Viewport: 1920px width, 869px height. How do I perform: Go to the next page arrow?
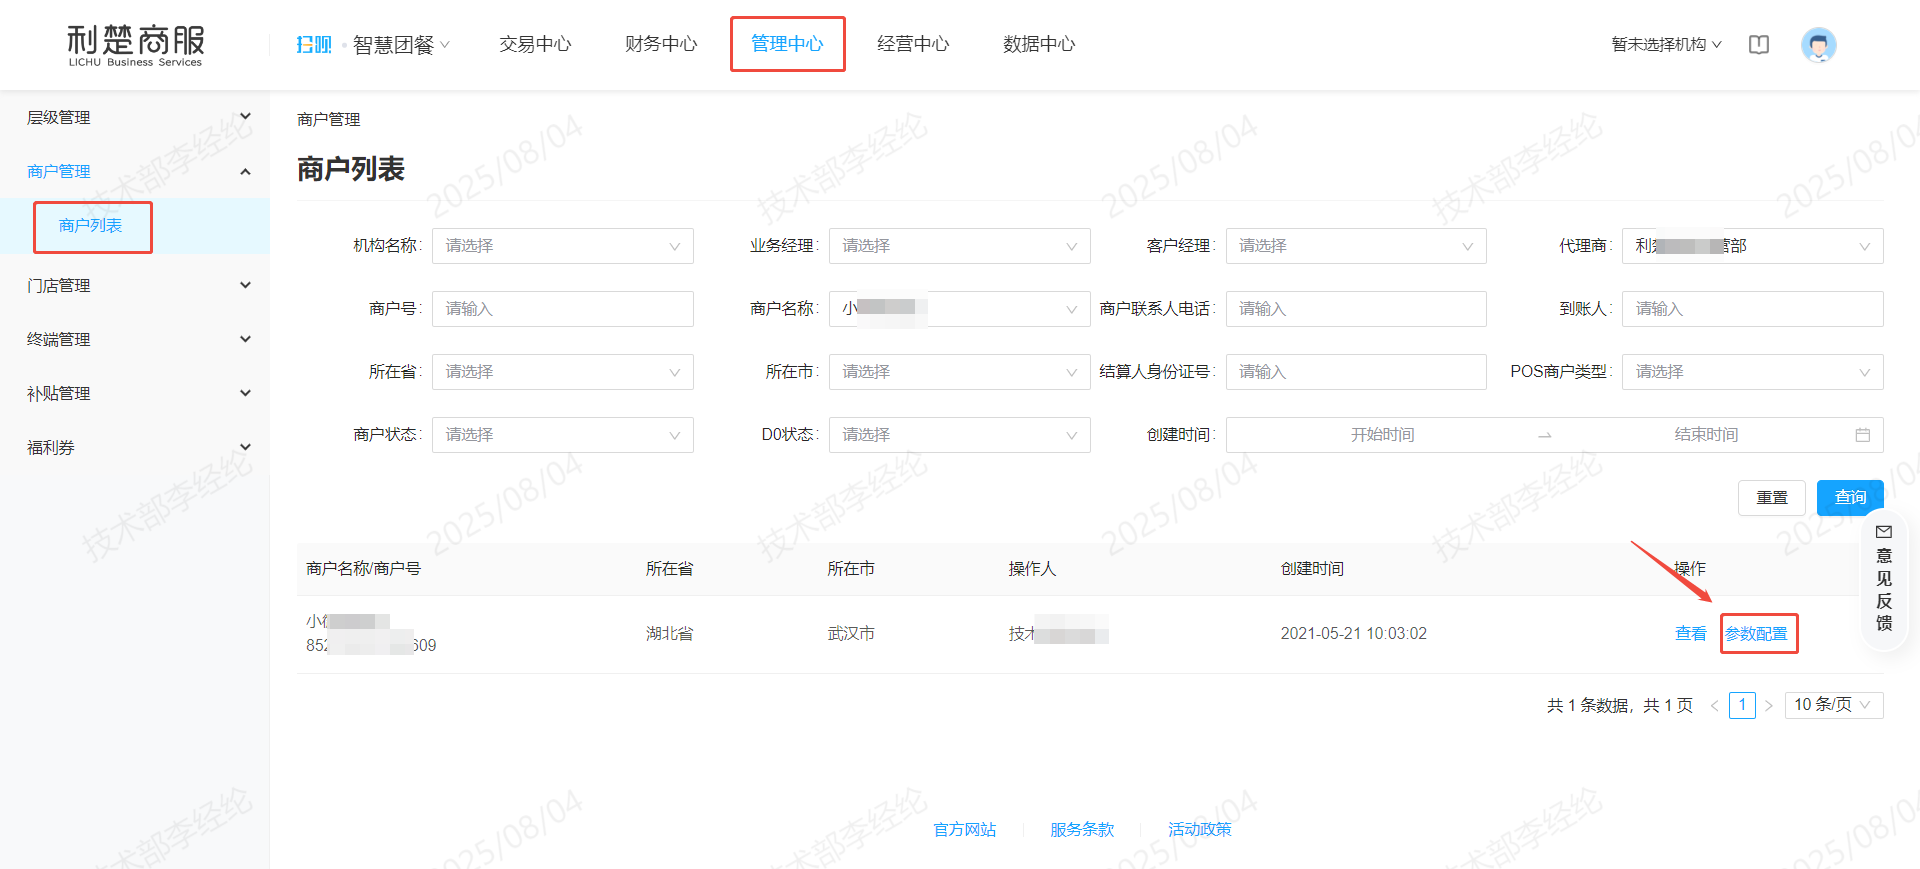pyautogui.click(x=1768, y=706)
